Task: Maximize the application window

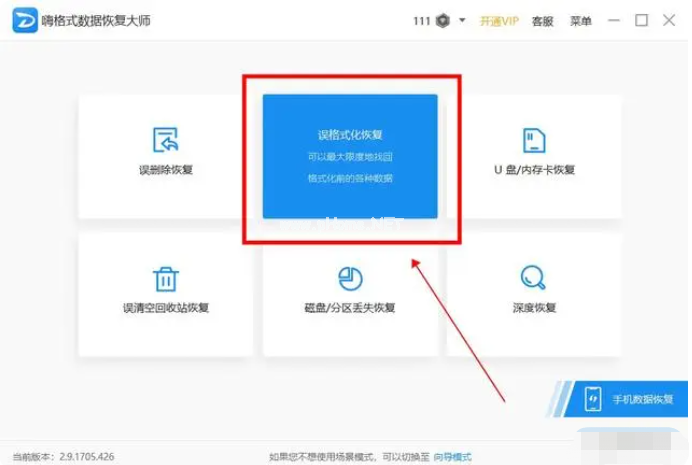Action: point(641,20)
